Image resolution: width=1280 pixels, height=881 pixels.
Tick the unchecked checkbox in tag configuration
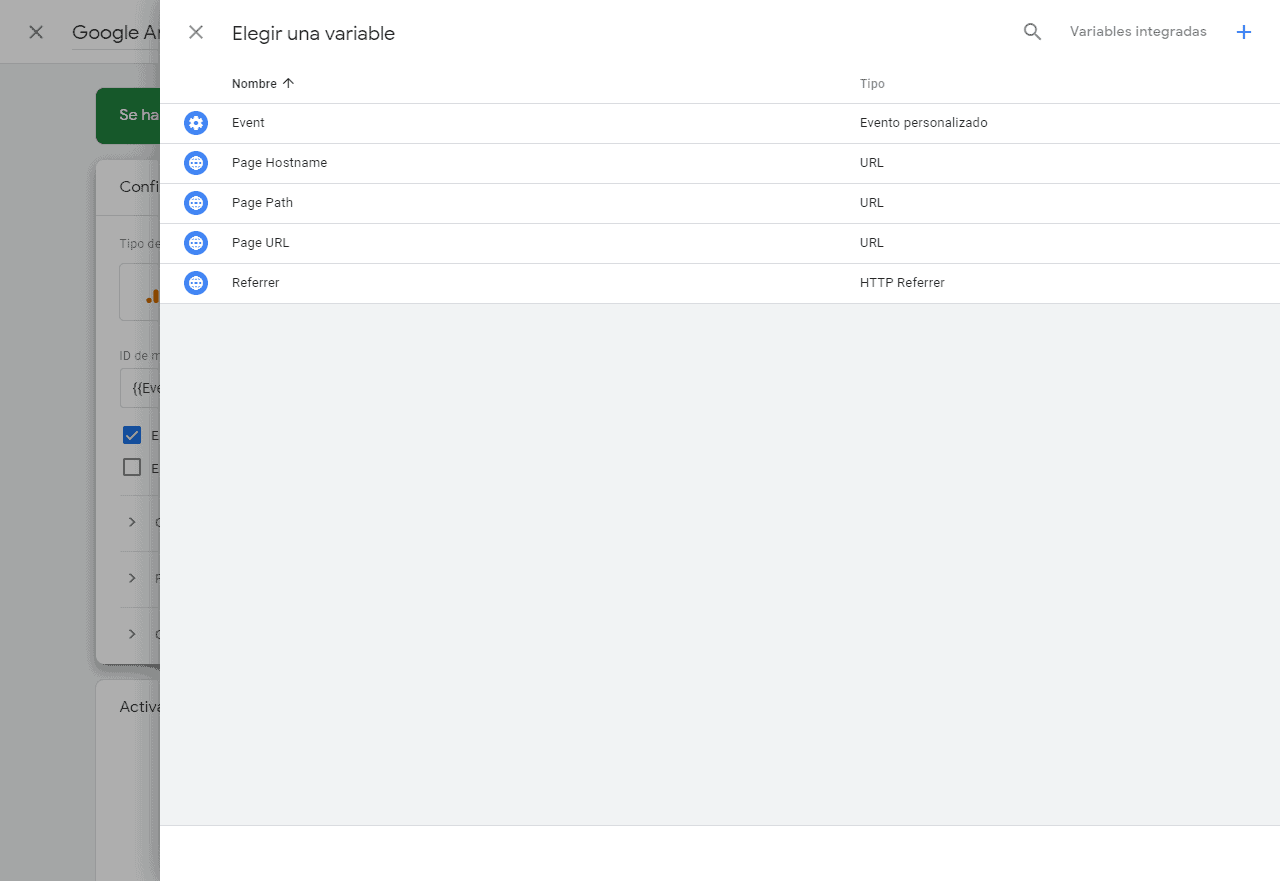click(x=132, y=467)
